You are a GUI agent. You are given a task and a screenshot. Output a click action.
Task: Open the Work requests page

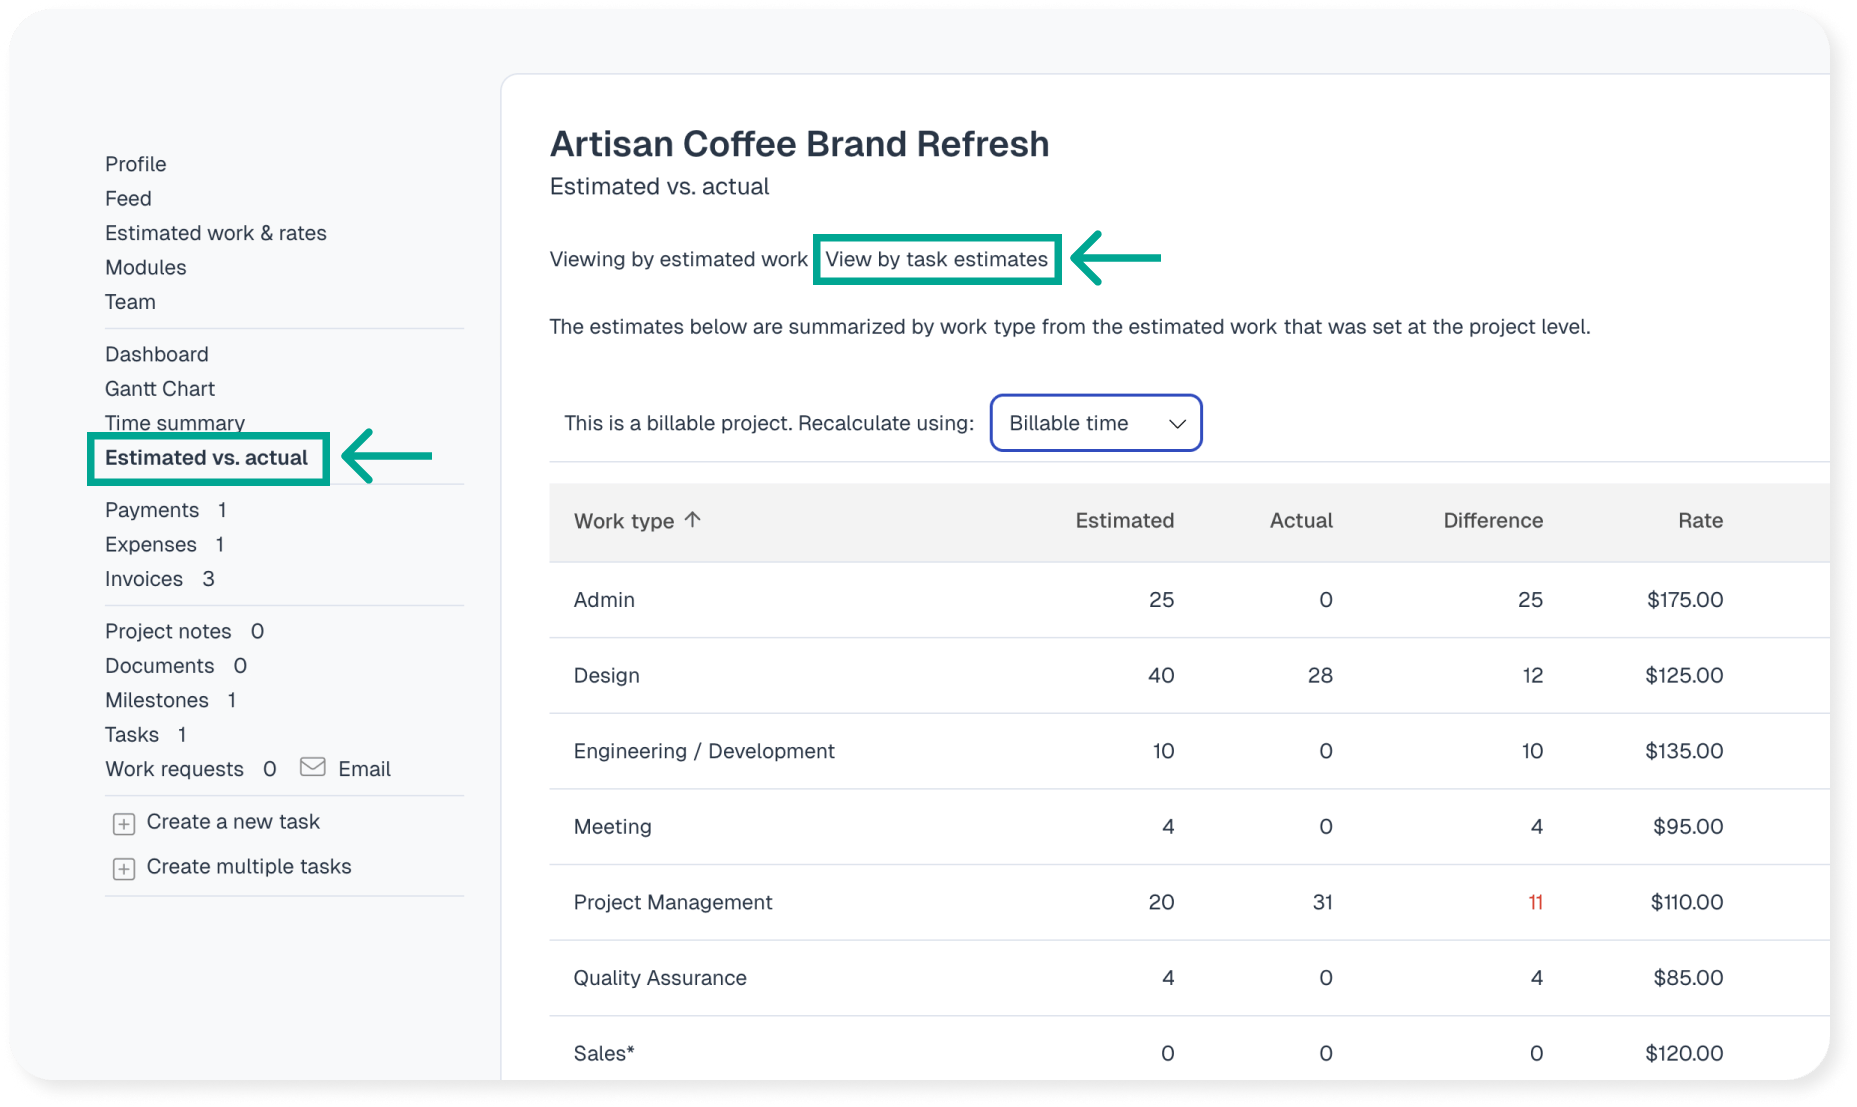pyautogui.click(x=174, y=769)
